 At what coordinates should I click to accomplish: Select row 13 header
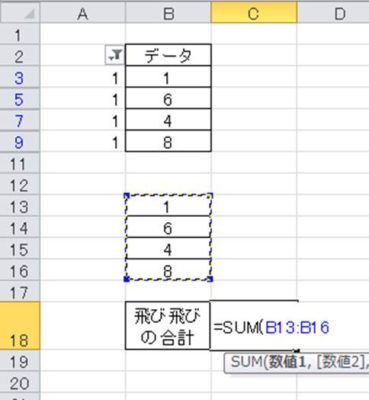[20, 206]
